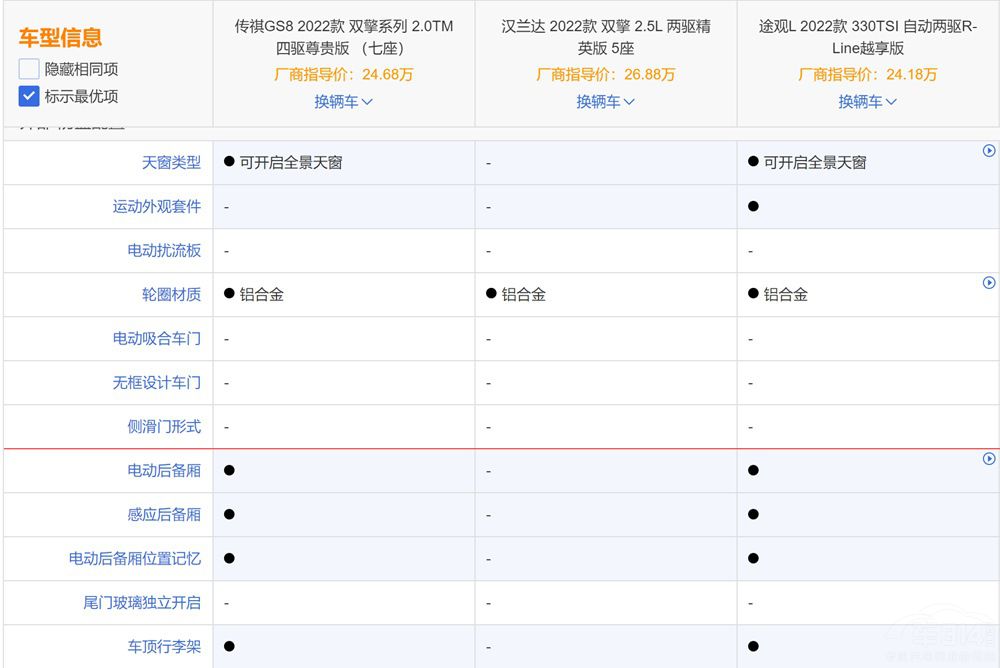Open the 无框设计车门 parameter link
Image resolution: width=1000 pixels, height=668 pixels.
coord(156,382)
